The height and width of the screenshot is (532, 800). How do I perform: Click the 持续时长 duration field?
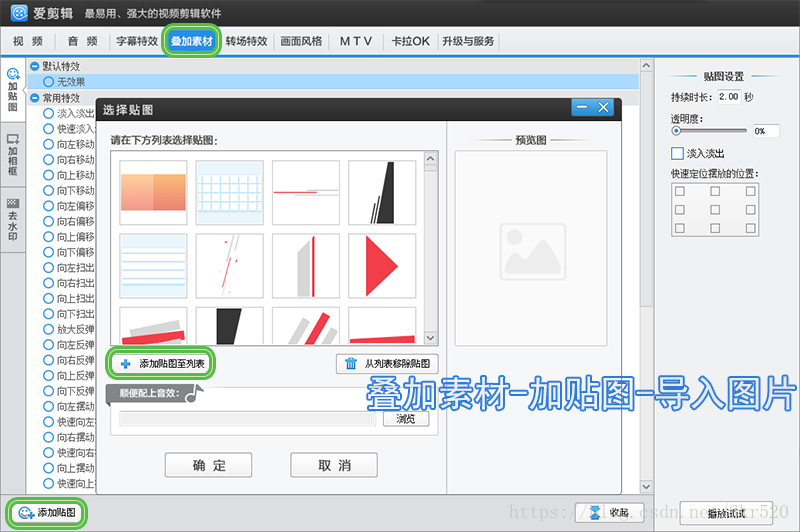729,96
